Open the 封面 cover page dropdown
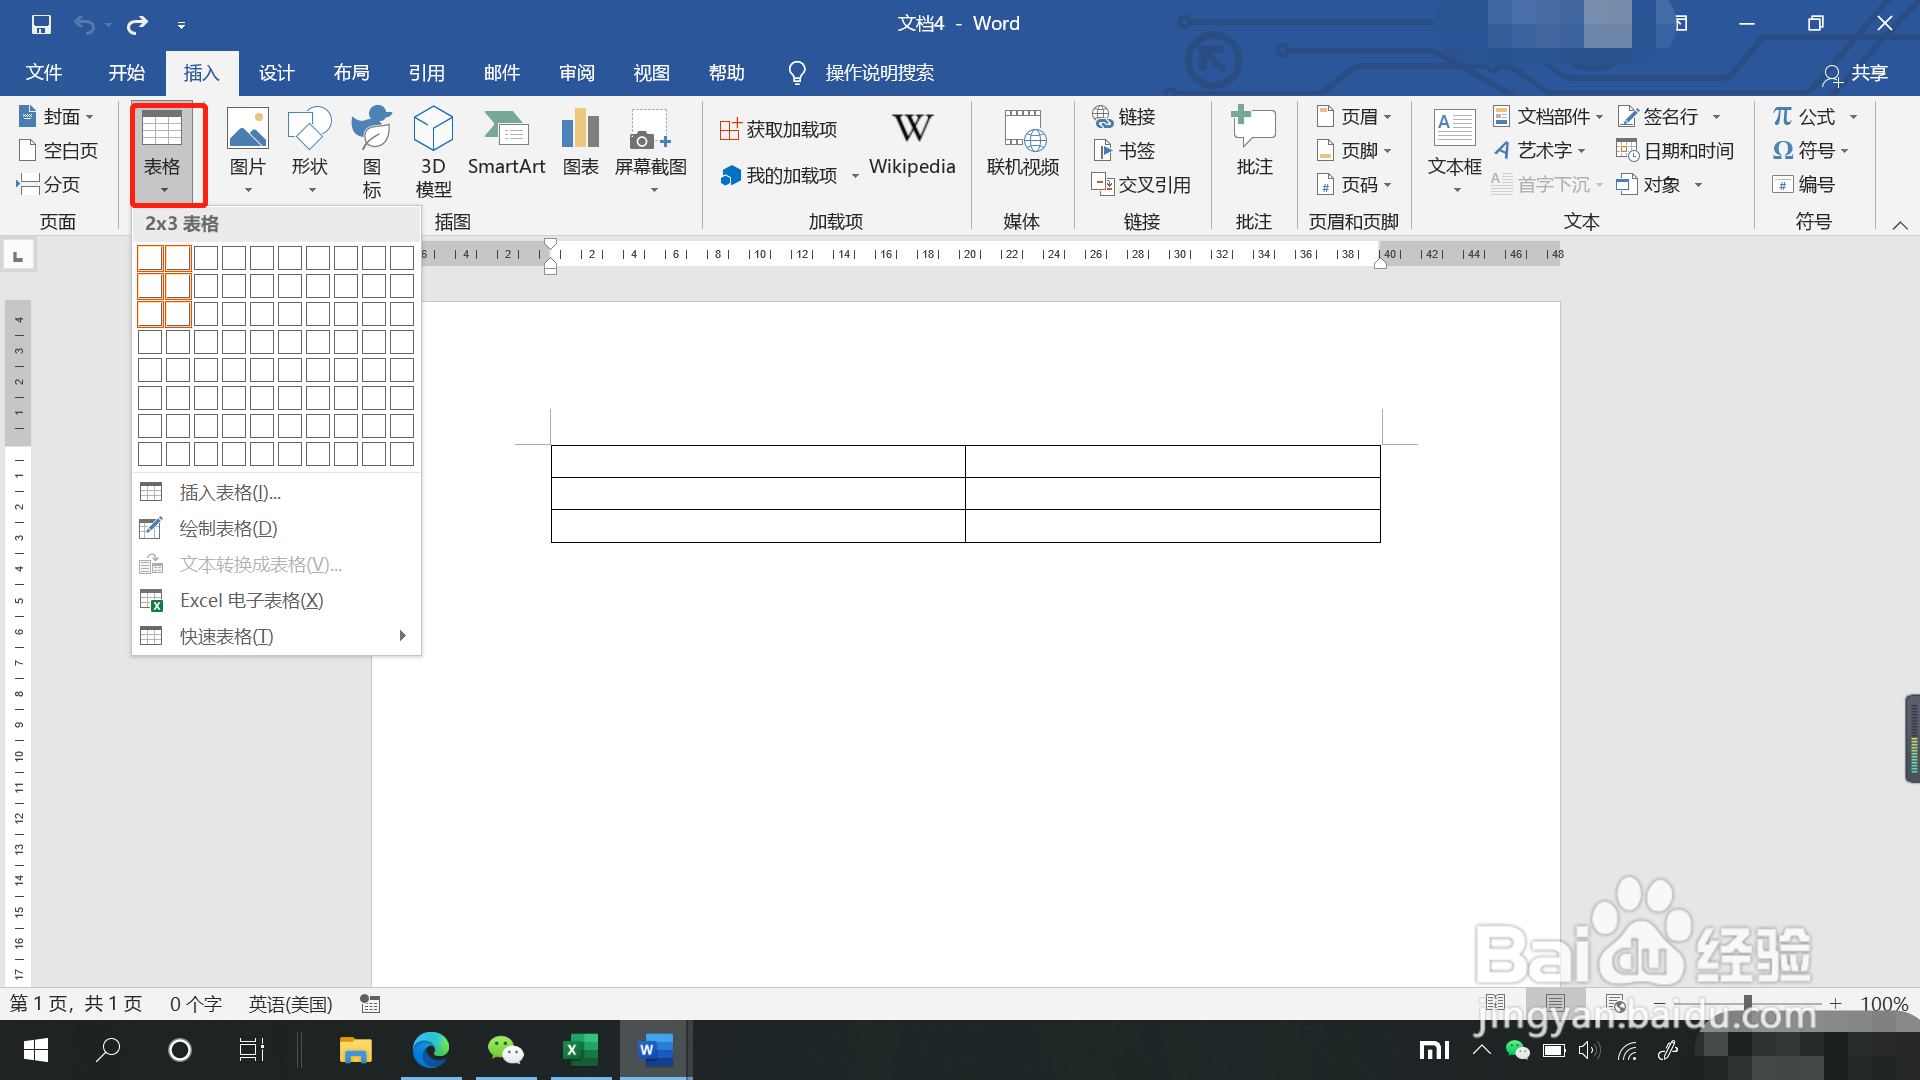1920x1080 pixels. (x=57, y=117)
